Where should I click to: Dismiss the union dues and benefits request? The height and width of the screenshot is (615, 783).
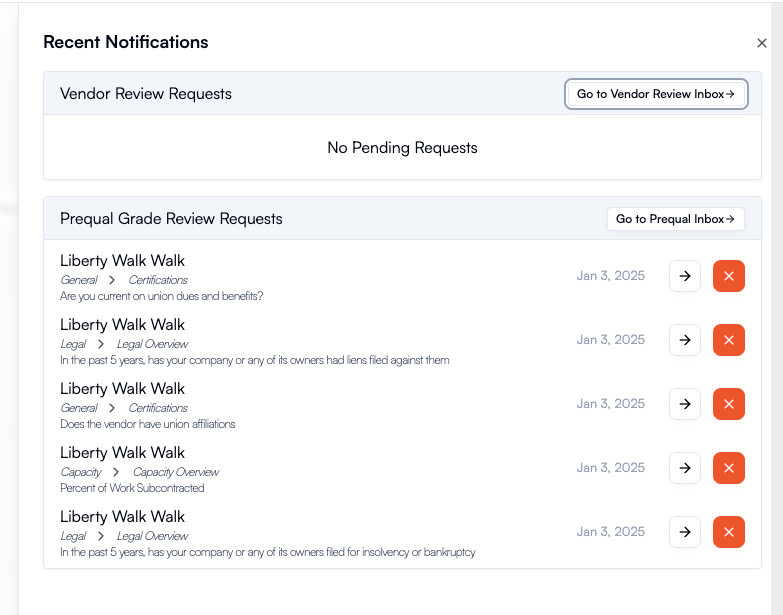pyautogui.click(x=729, y=276)
